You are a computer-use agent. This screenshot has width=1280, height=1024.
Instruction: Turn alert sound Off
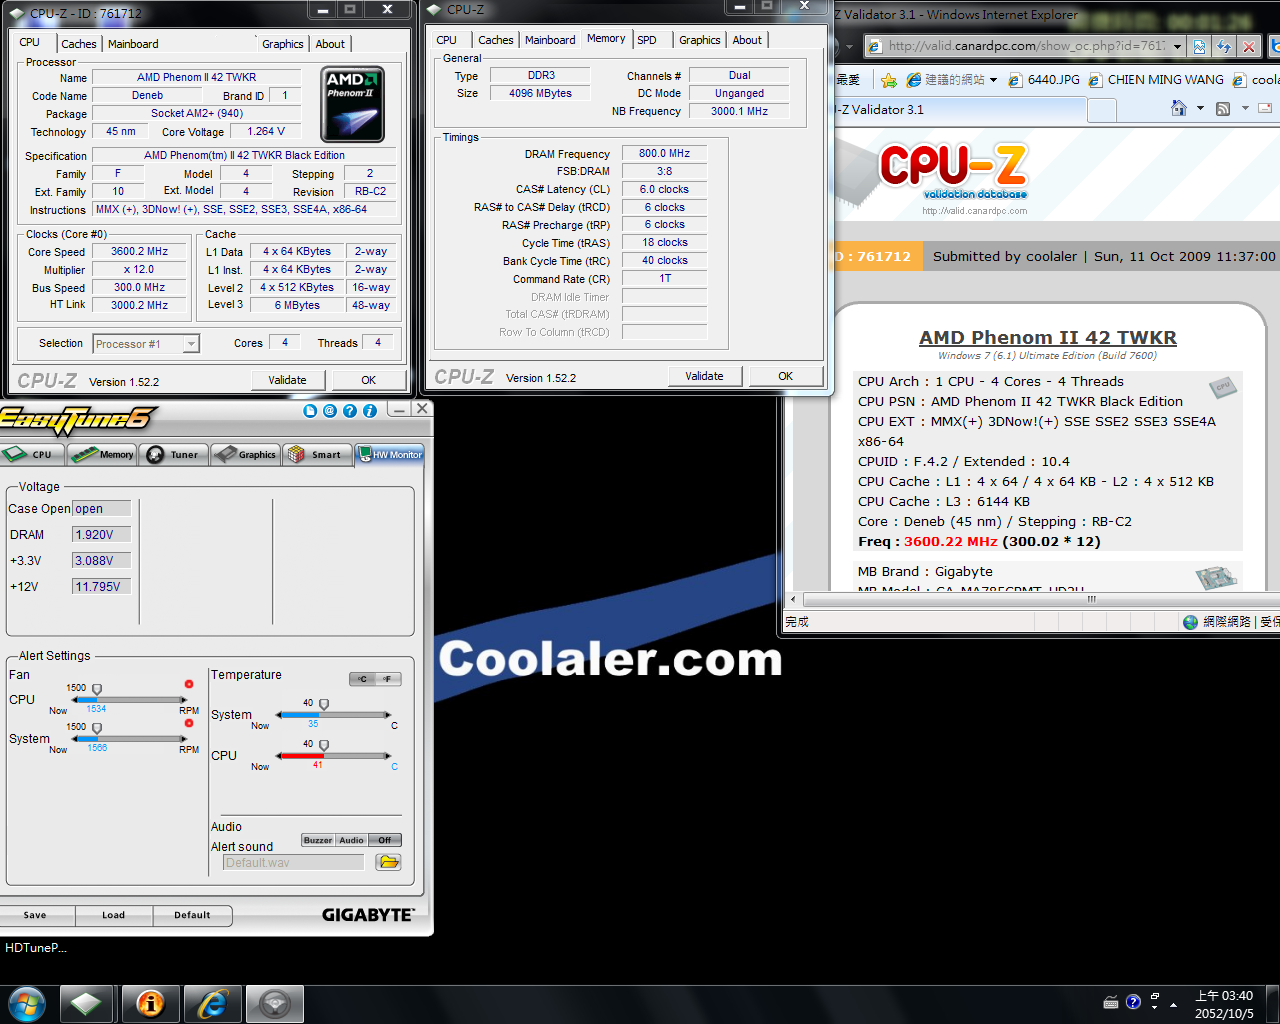coord(384,840)
